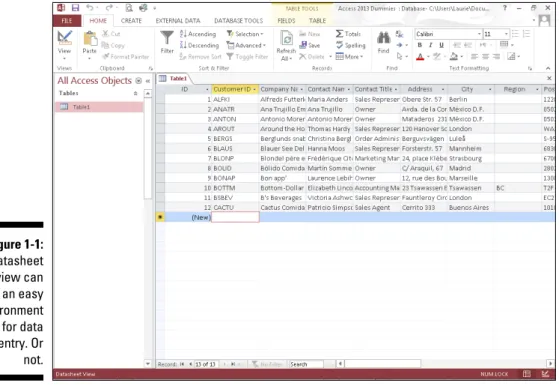Click the Redo arrow in the title bar
The height and width of the screenshot is (386, 559).
point(109,8)
